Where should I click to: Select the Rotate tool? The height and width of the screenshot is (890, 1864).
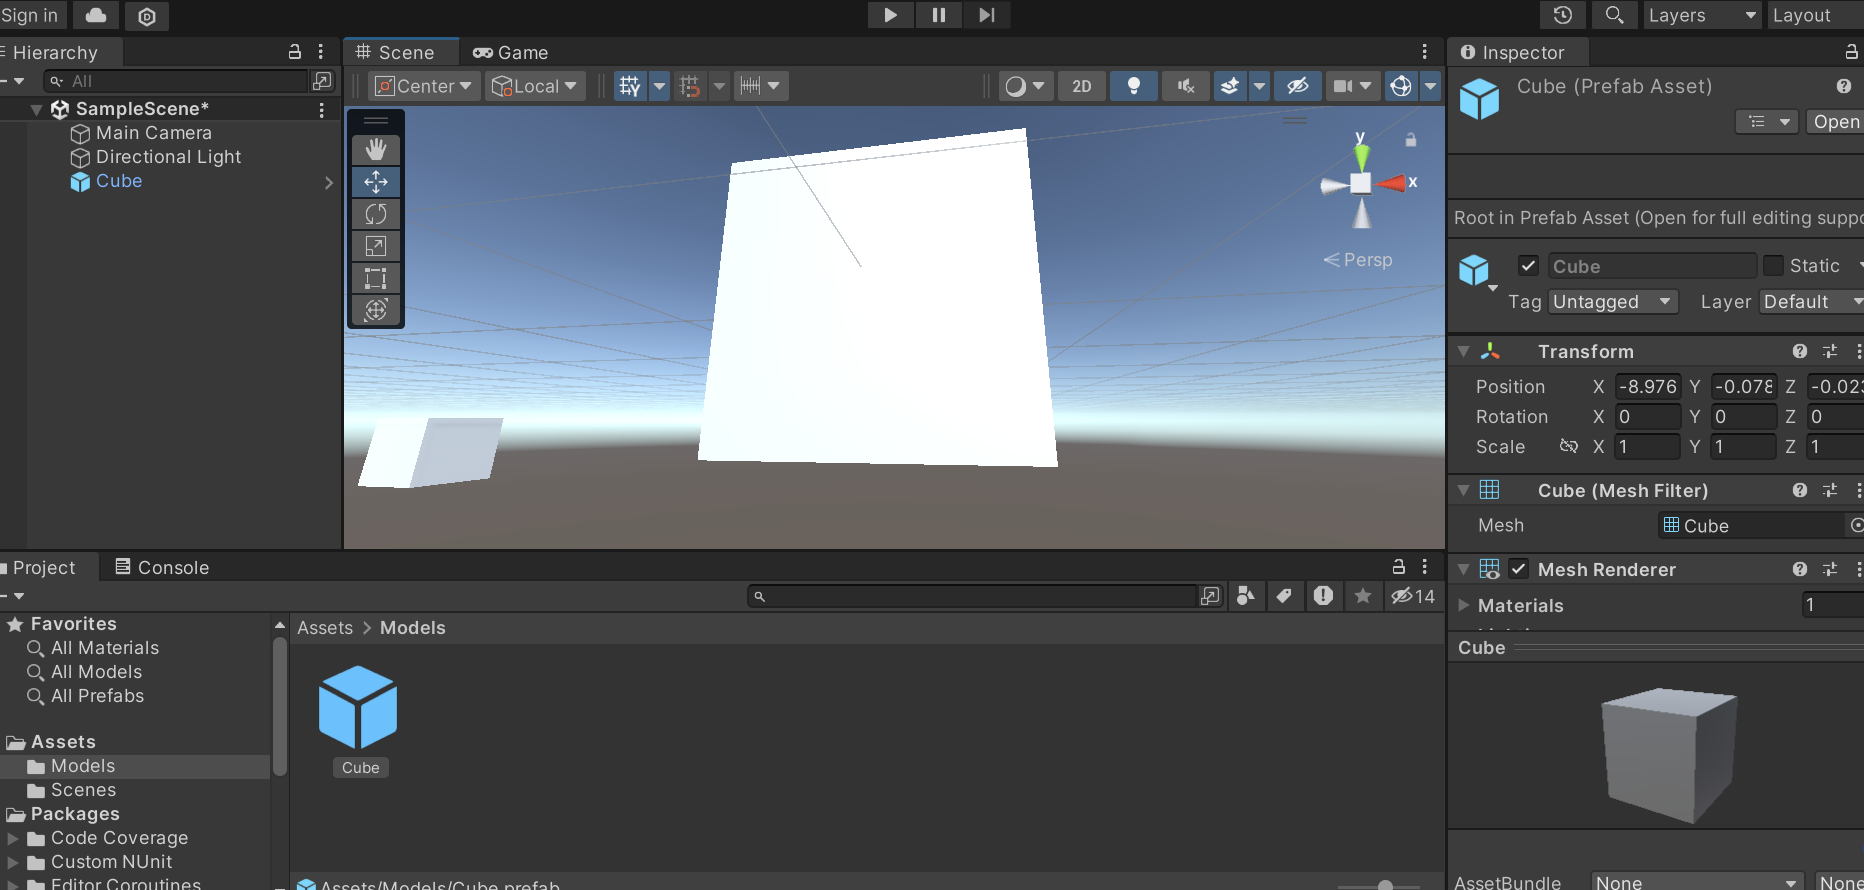[x=376, y=214]
